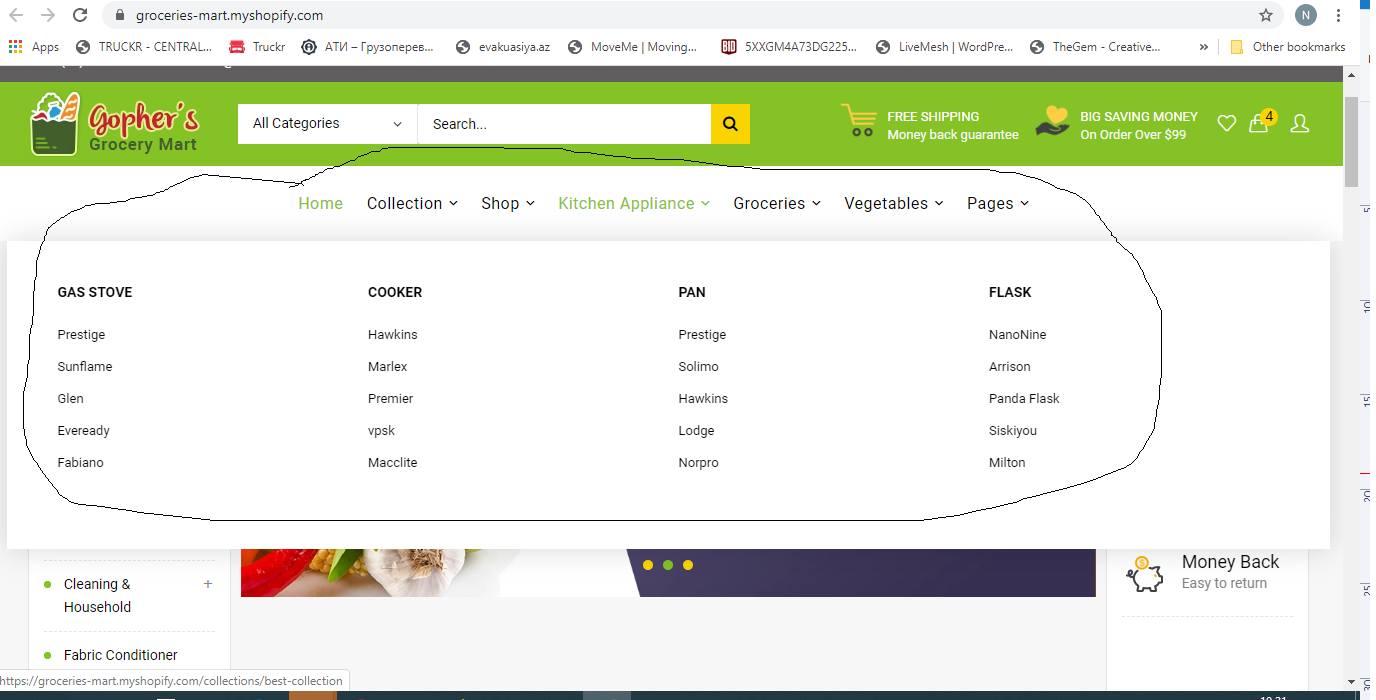
Task: Go to the Home menu item
Action: coord(320,203)
